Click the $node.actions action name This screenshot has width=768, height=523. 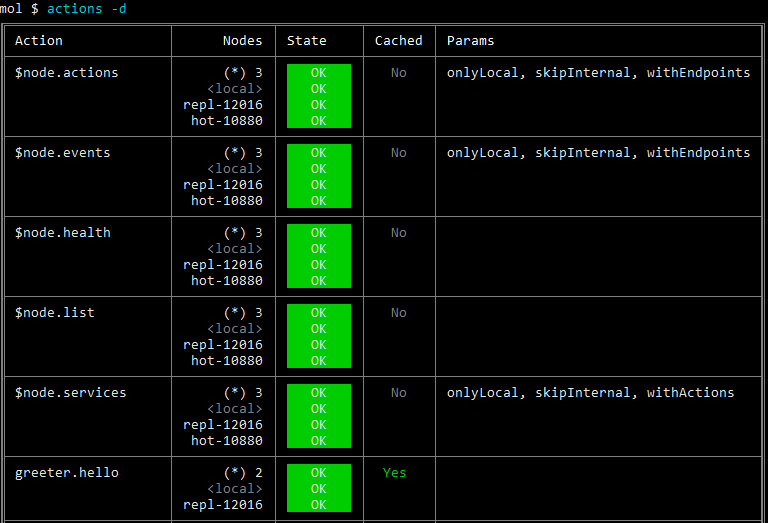tap(66, 73)
